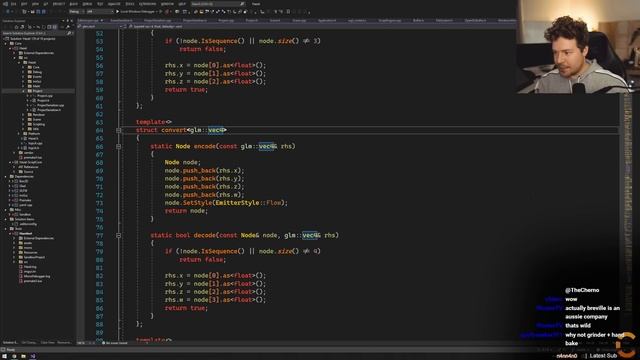Collapse the Dependencies solution folder

pos(7,176)
